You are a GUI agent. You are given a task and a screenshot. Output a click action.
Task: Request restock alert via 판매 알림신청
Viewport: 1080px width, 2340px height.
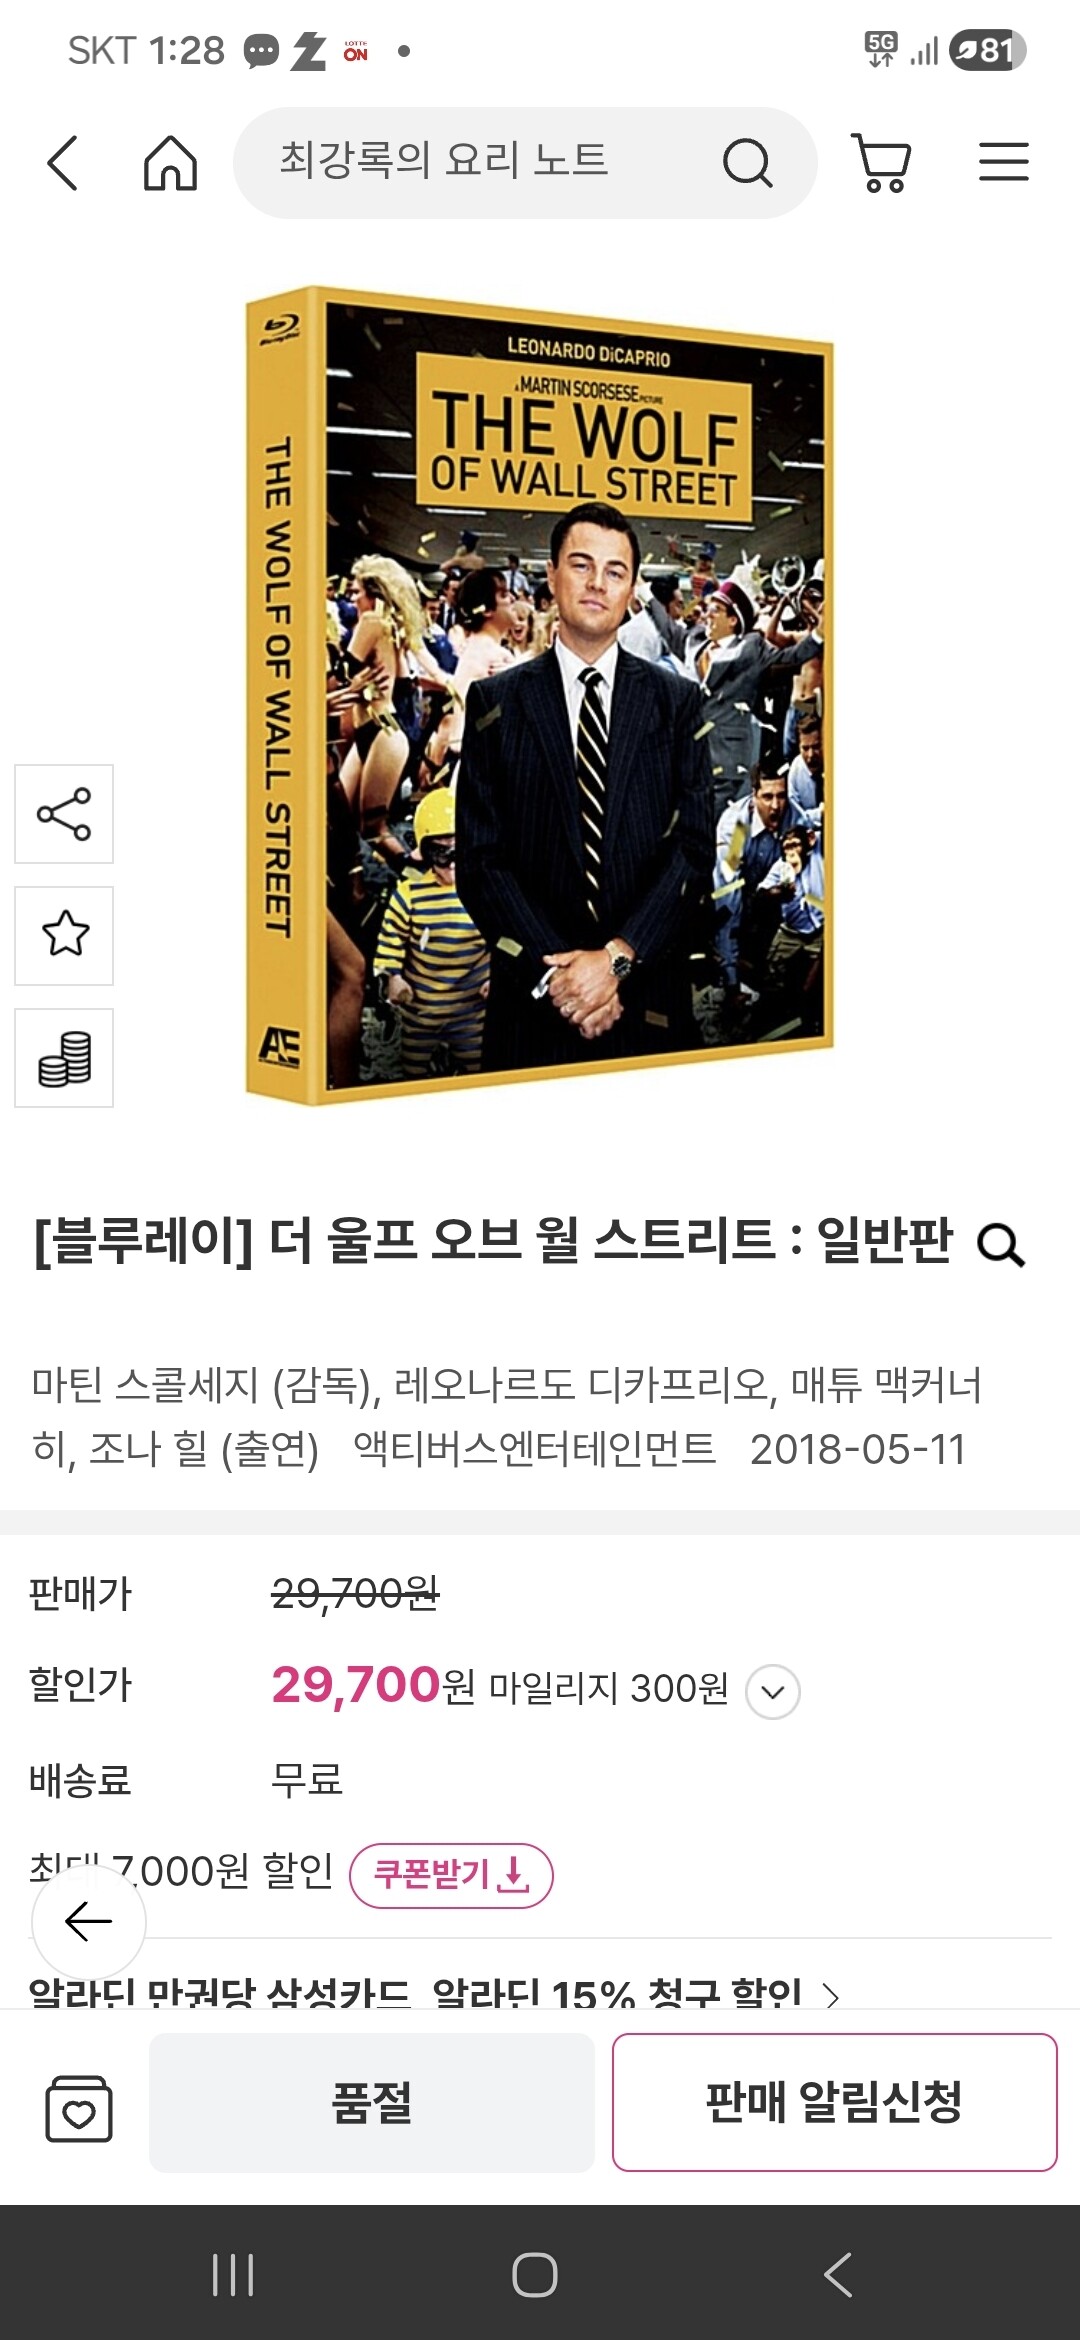tap(835, 2102)
